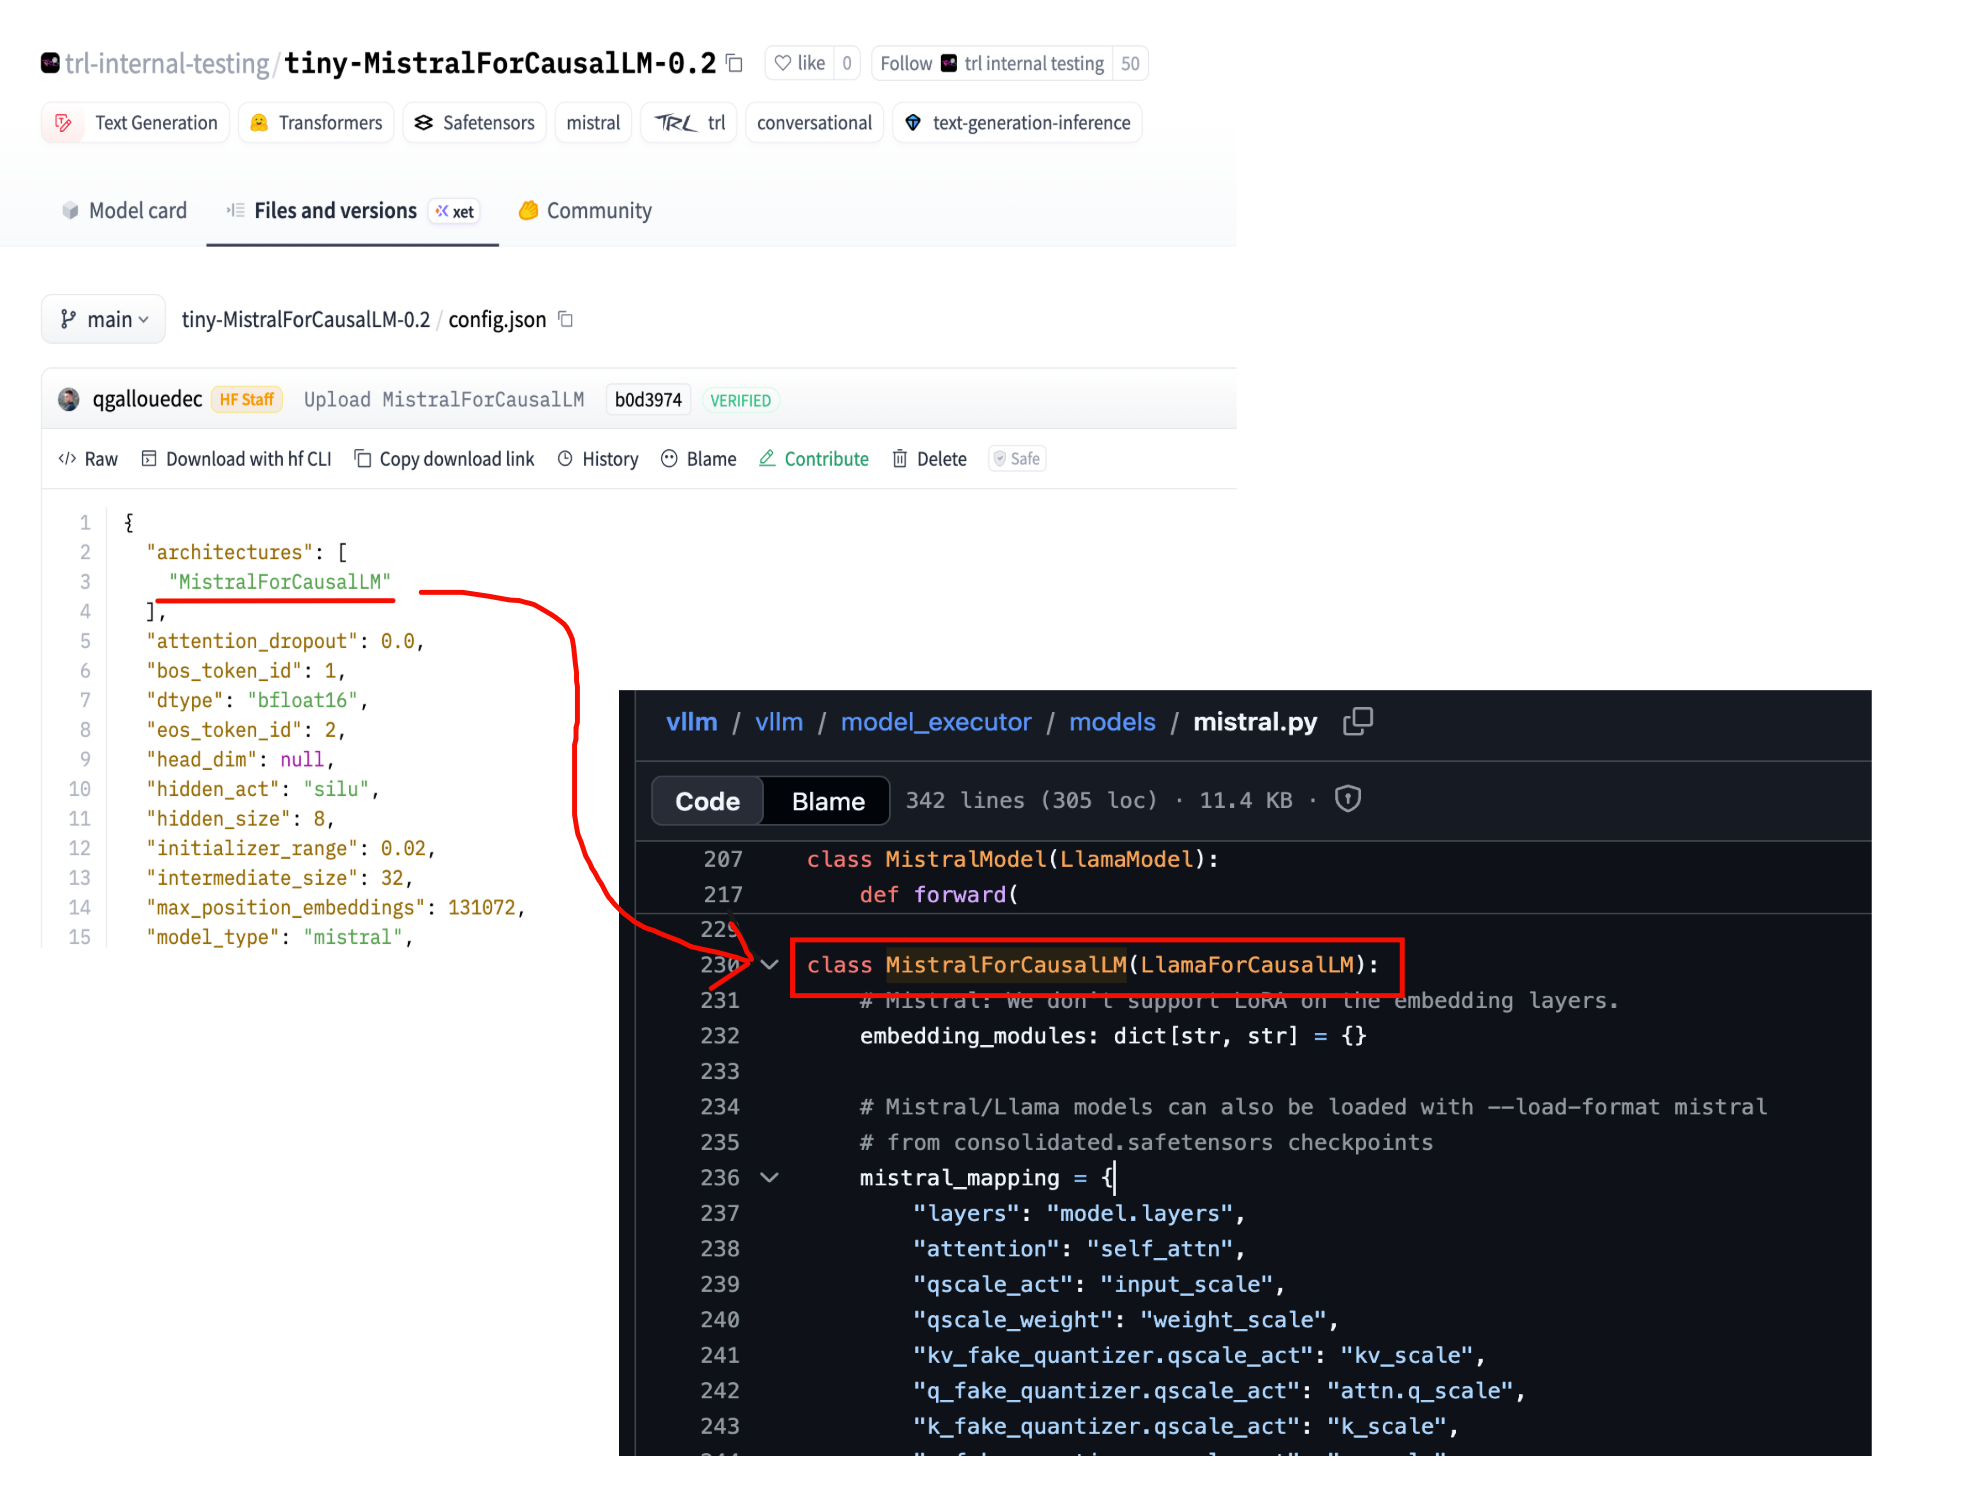This screenshot has width=1964, height=1500.
Task: Collapse mistral_mapping block at line 236
Action: pyautogui.click(x=769, y=1177)
